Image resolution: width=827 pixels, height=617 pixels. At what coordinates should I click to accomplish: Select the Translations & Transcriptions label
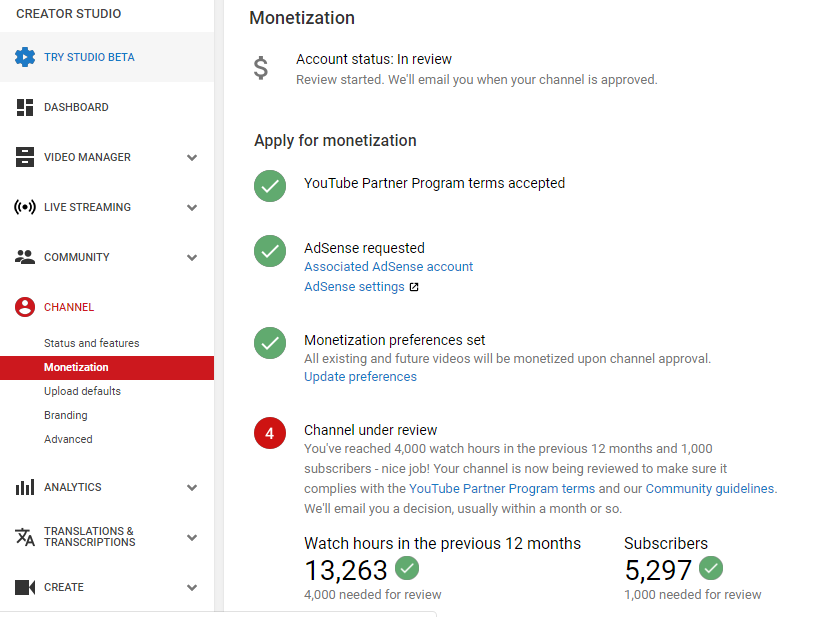[90, 537]
